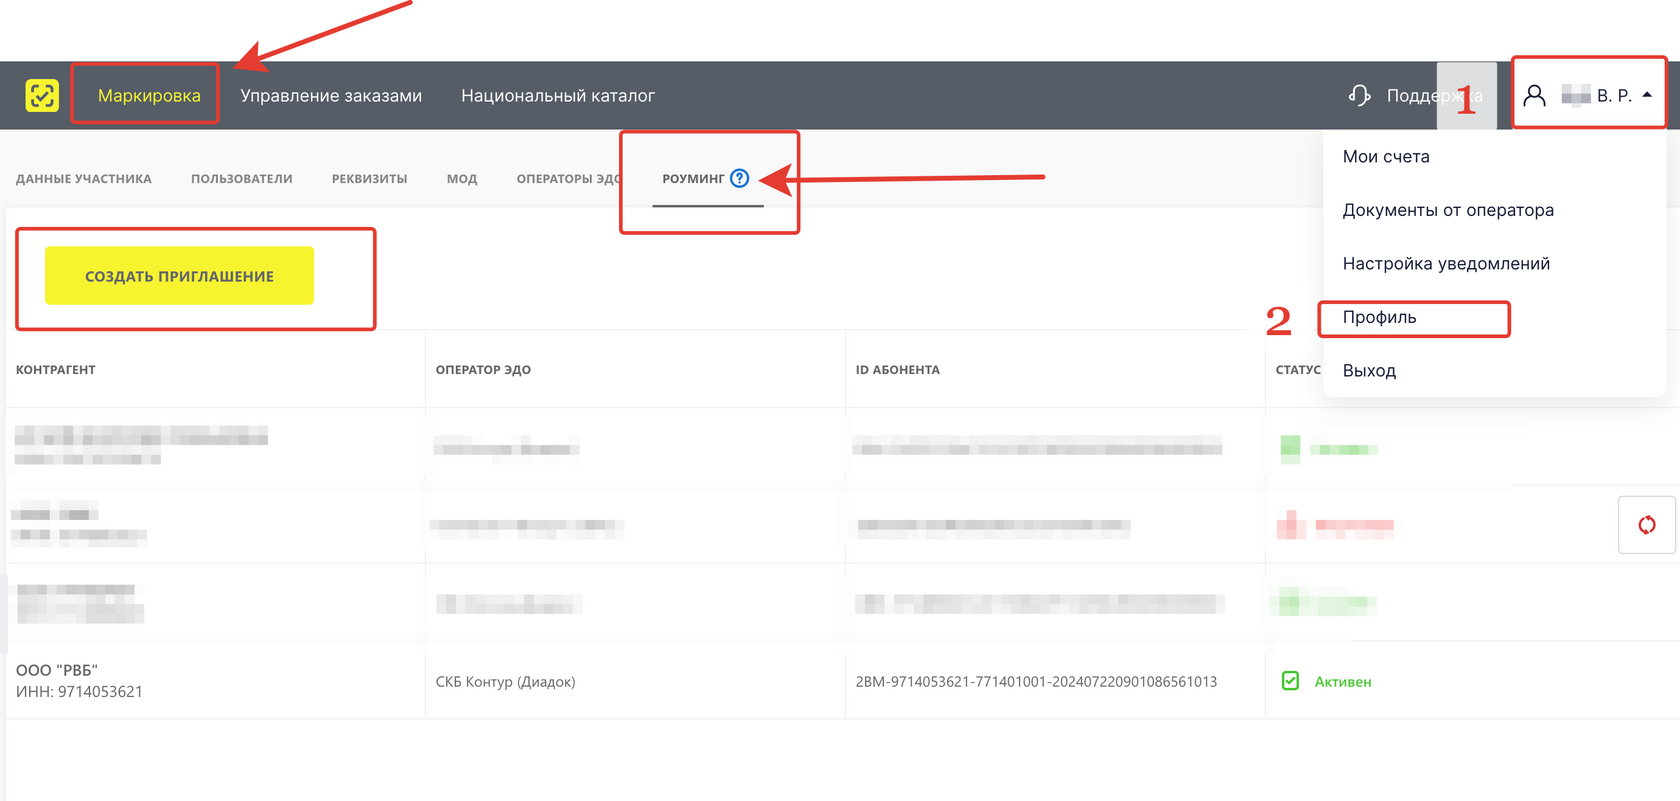The width and height of the screenshot is (1680, 801).
Task: Click the Активен green check icon
Action: 1291,681
